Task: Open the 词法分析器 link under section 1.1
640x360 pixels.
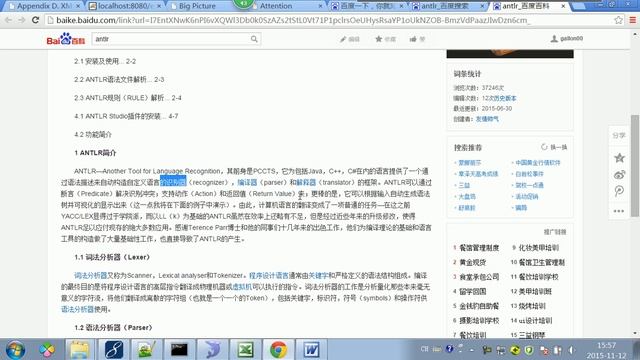Action: (x=90, y=276)
